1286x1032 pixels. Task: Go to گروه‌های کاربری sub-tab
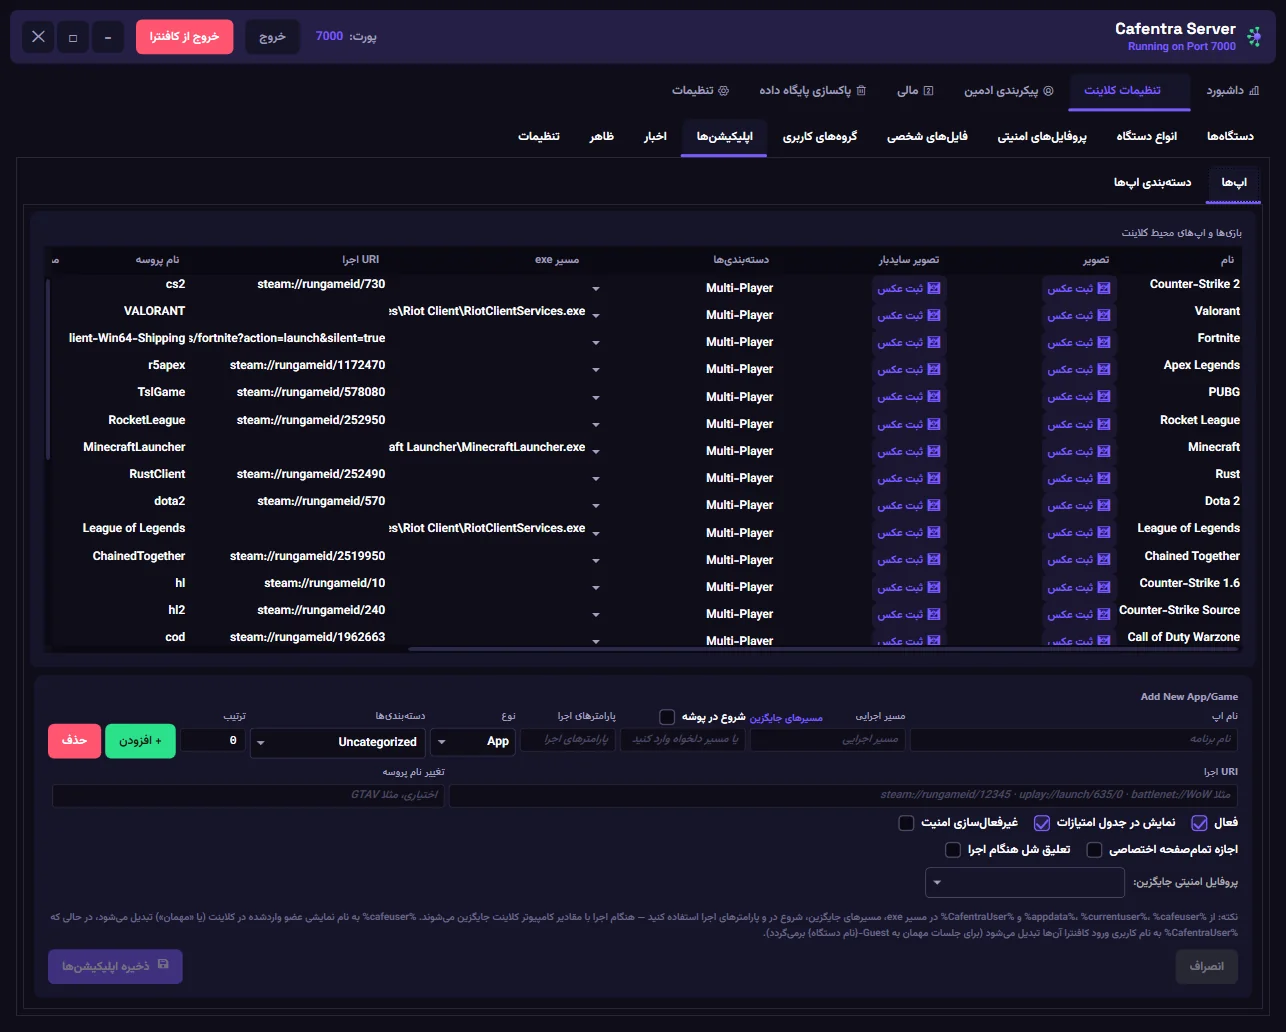pyautogui.click(x=819, y=136)
